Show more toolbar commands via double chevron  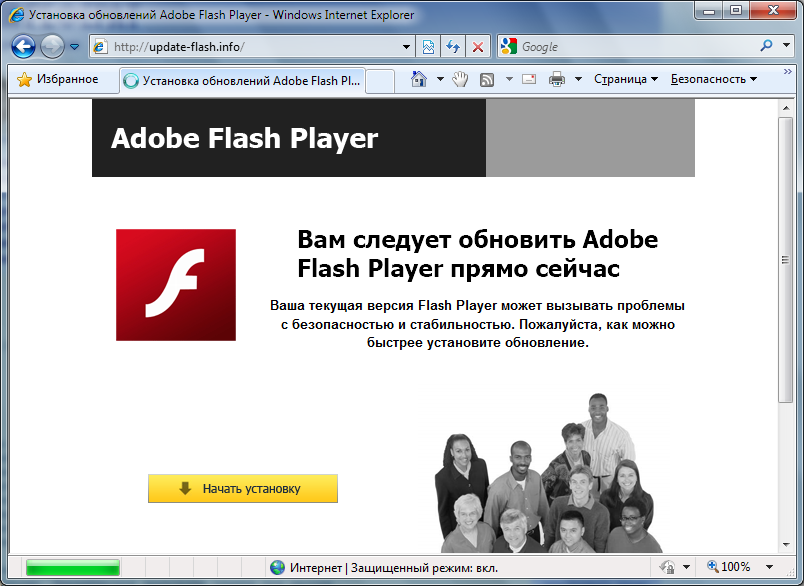pyautogui.click(x=788, y=72)
